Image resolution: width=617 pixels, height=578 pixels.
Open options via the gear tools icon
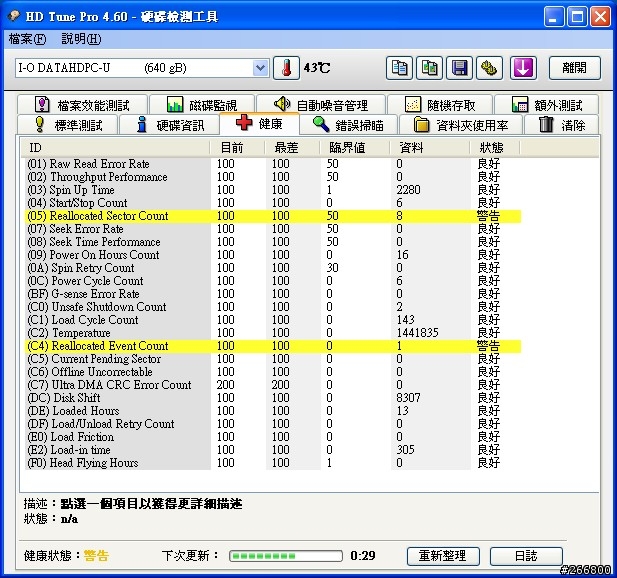coord(489,68)
